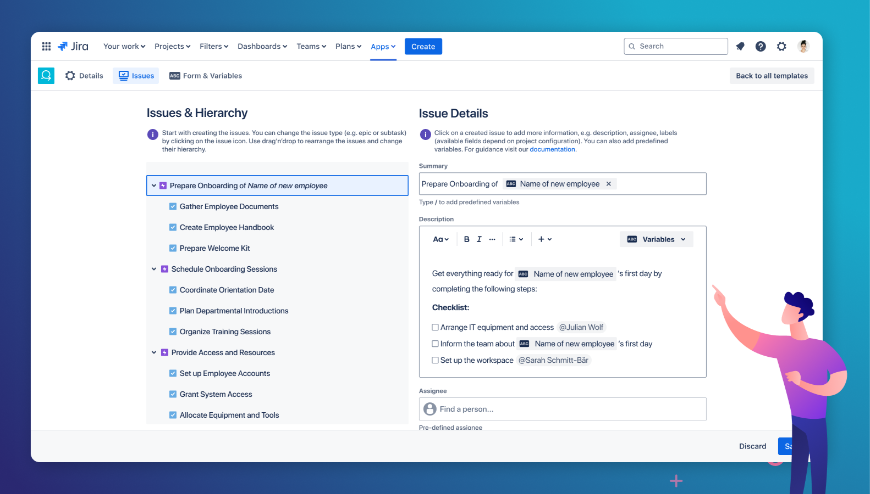Viewport: 870px width, 494px height.
Task: Remove the Name of new employee variable
Action: tap(608, 184)
